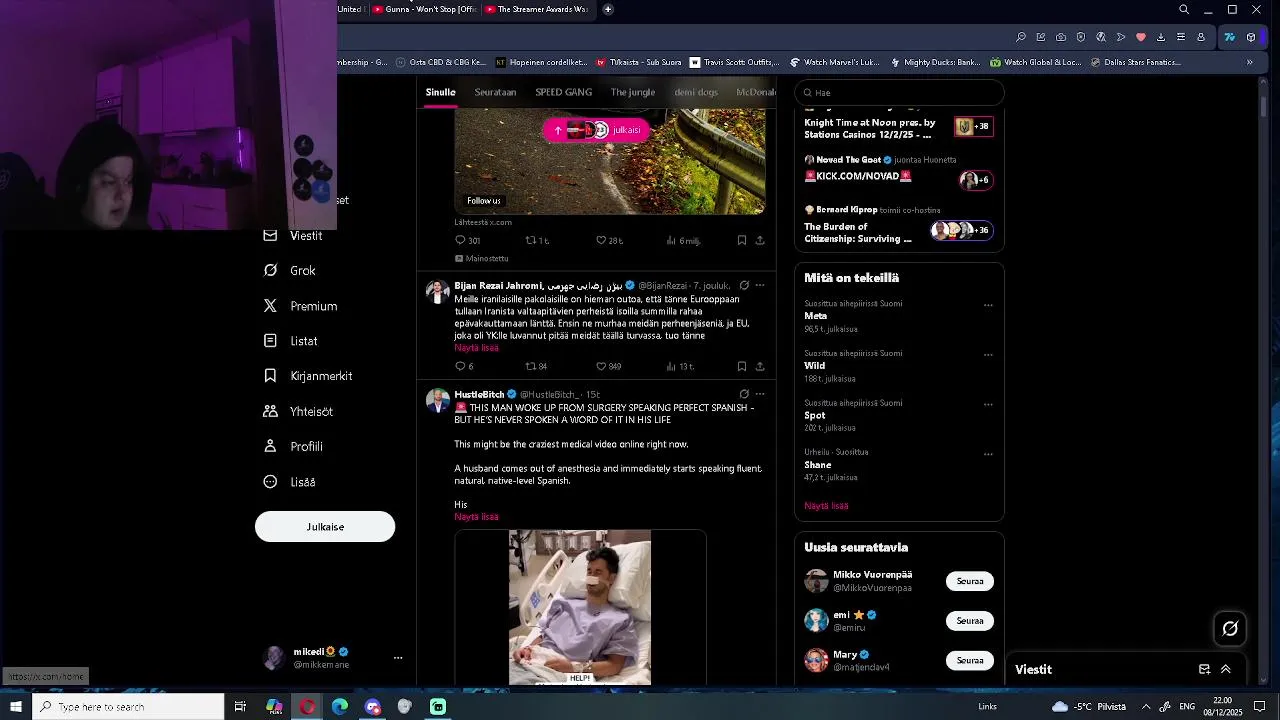Viewport: 1280px width, 720px height.
Task: Reply to the Bijan Rezai Jahromi post
Action: tap(464, 366)
